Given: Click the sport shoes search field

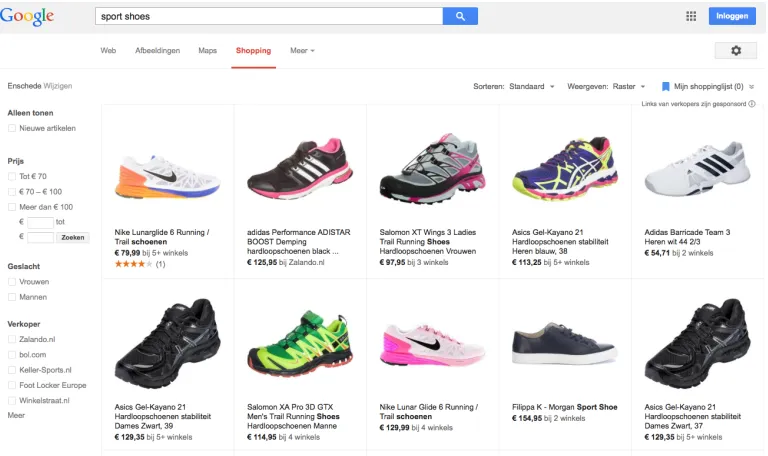Looking at the screenshot, I should 269,16.
